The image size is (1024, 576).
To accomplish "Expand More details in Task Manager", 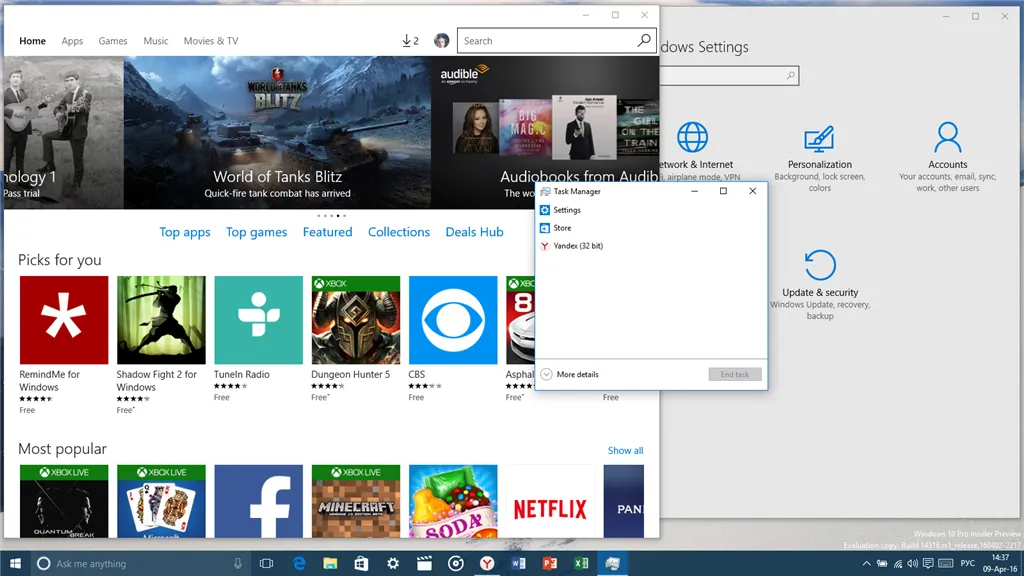I will 570,374.
